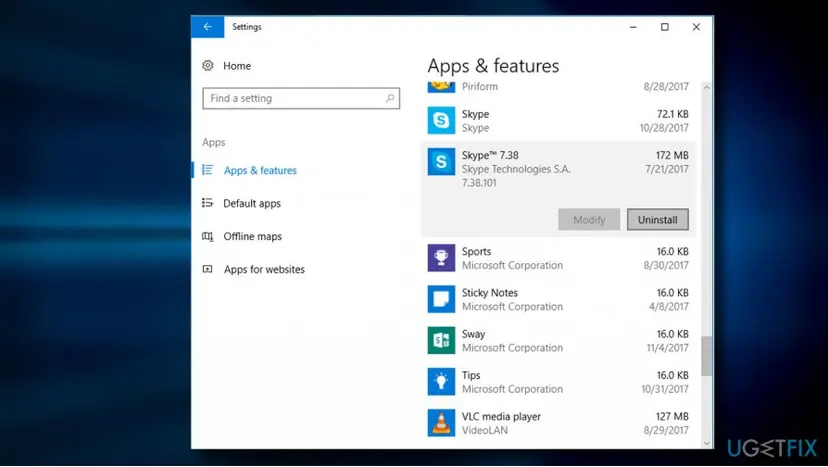Minimize the Settings window
Image resolution: width=828 pixels, height=467 pixels.
tap(633, 27)
